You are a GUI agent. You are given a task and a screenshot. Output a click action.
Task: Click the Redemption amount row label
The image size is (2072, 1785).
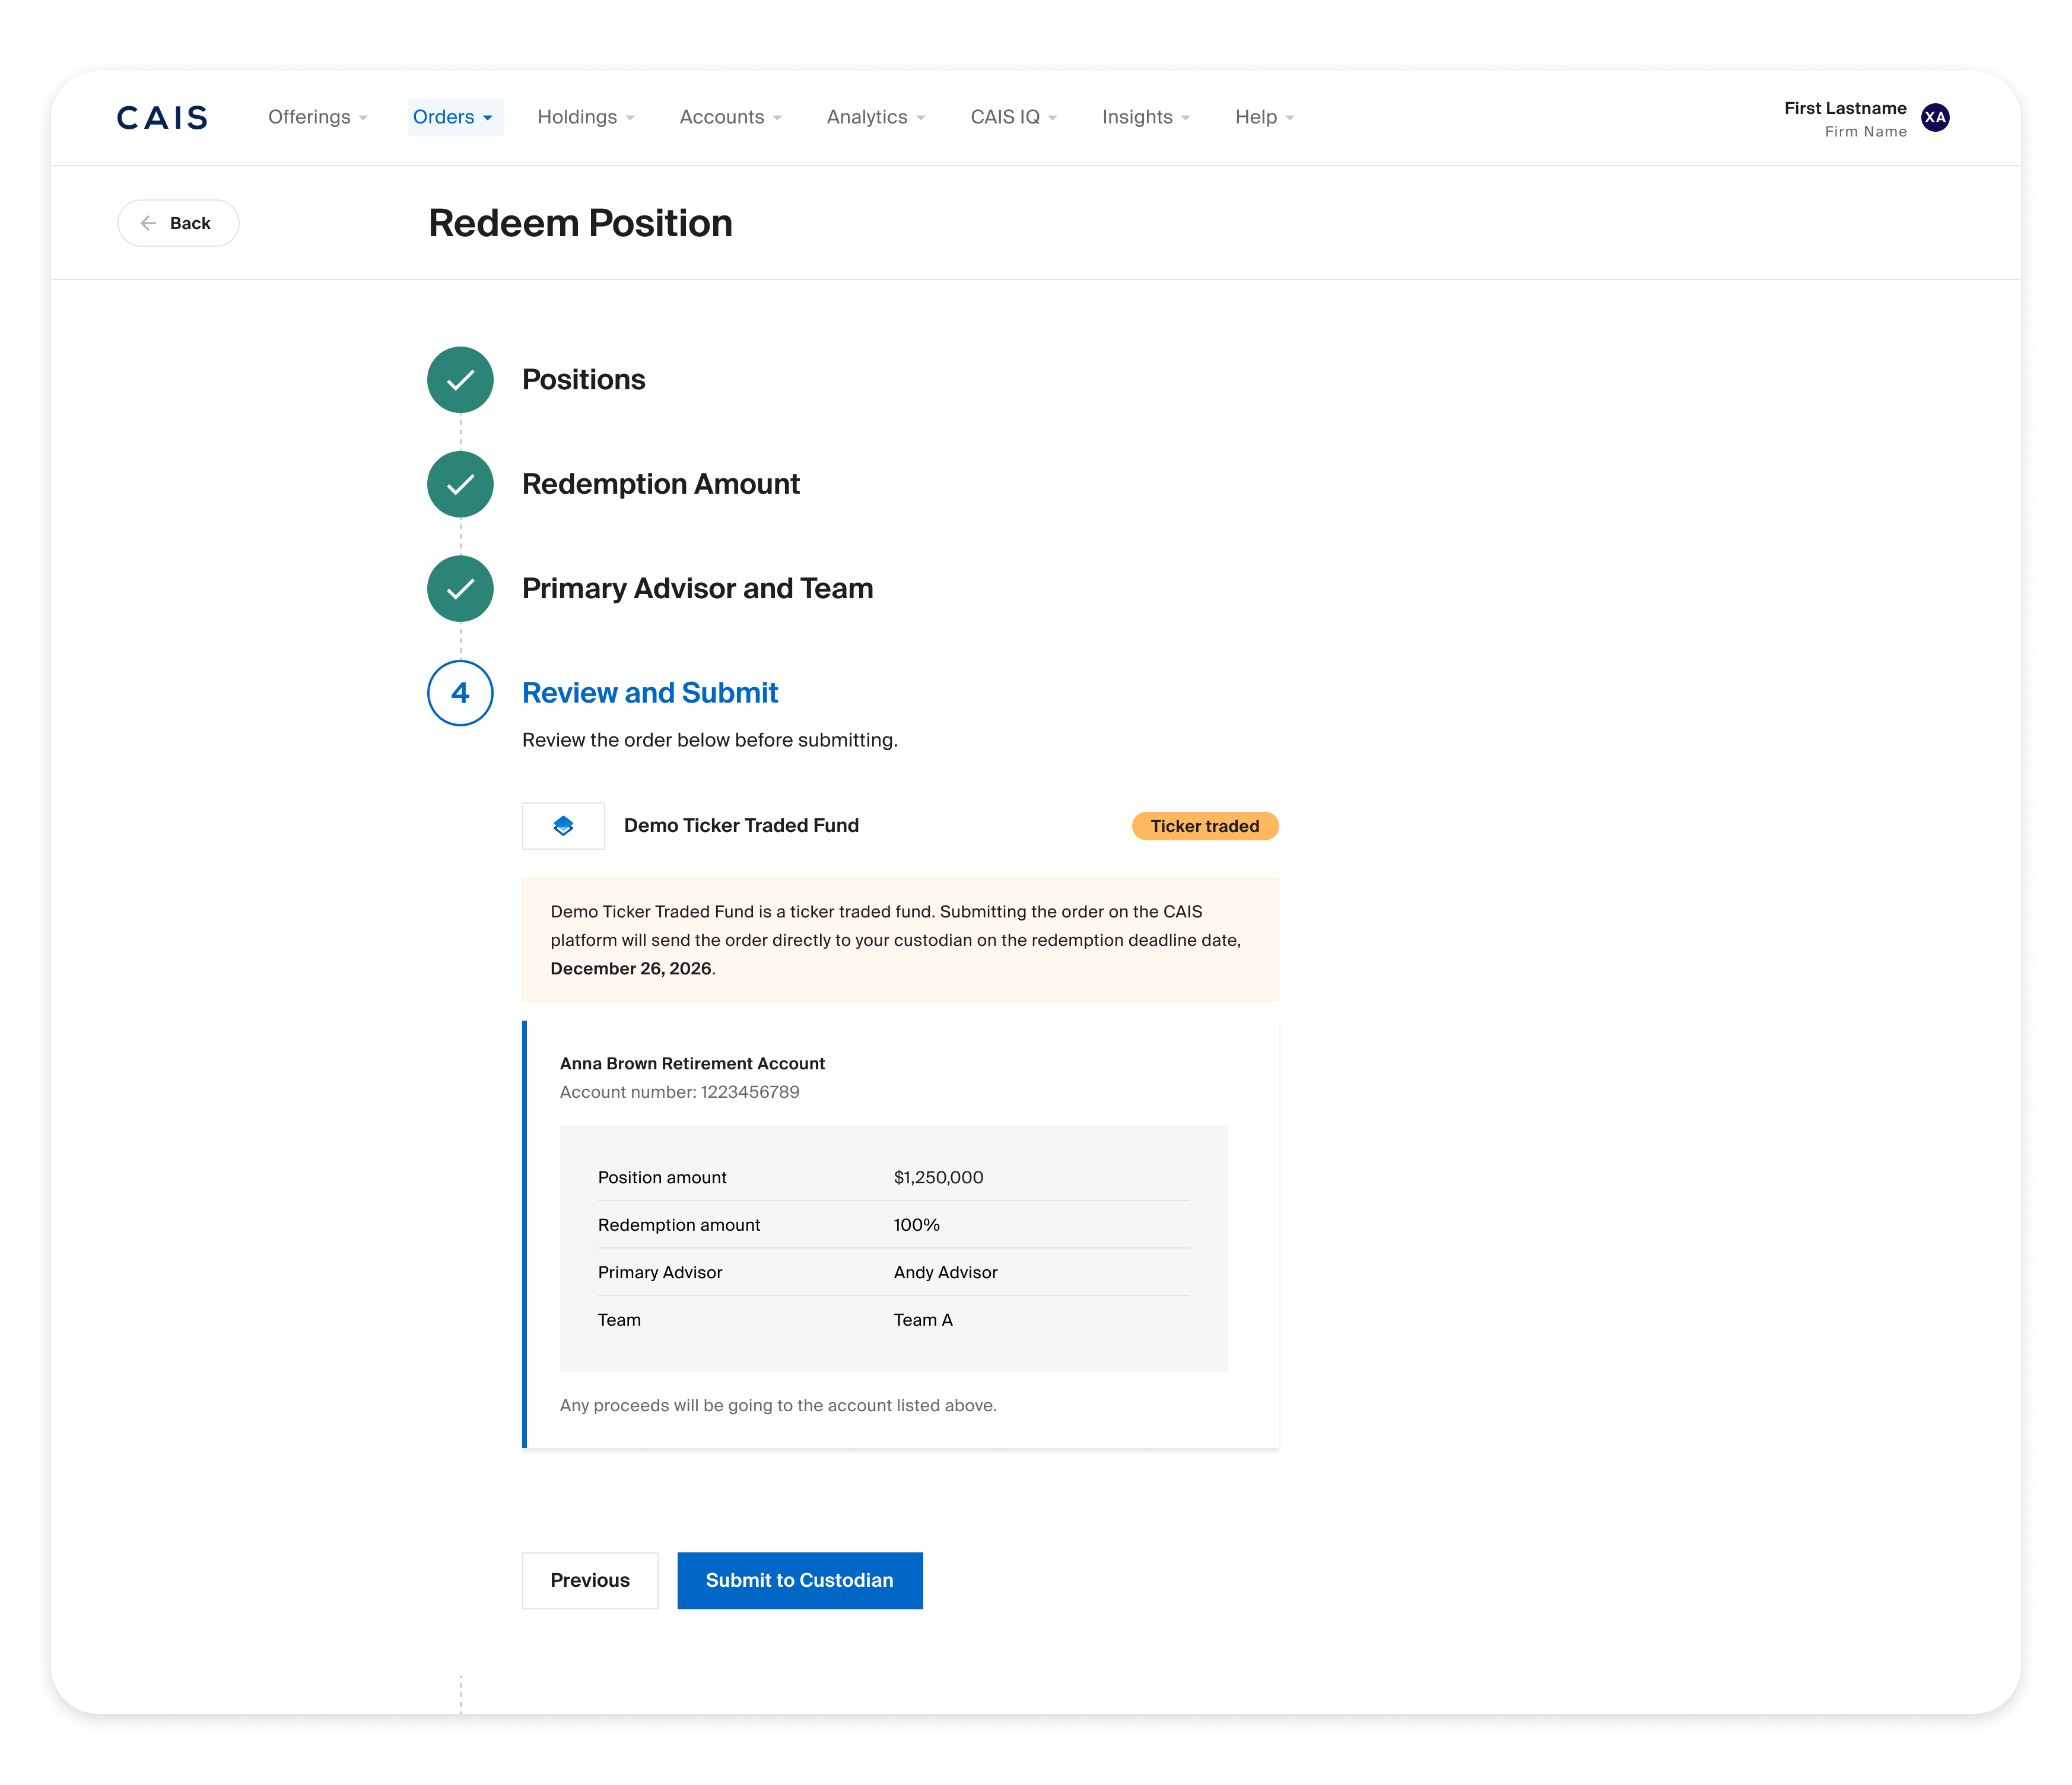(x=679, y=1225)
